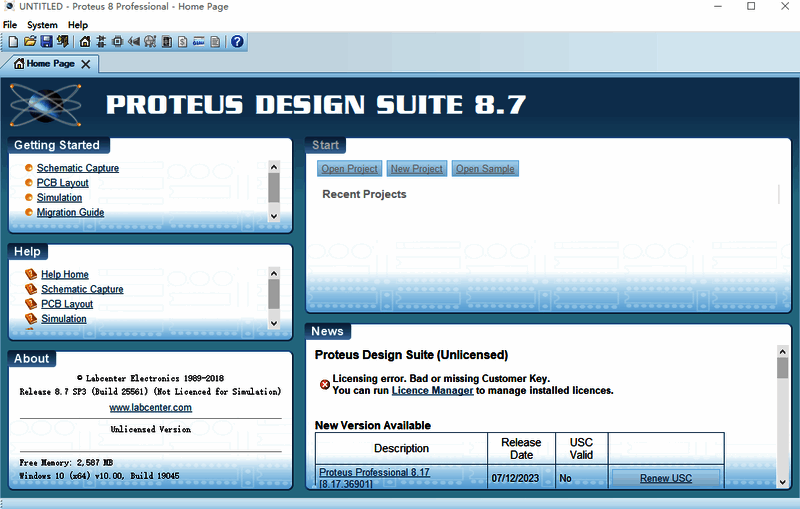
Task: Visit the www.labcenter.com link
Action: point(151,408)
